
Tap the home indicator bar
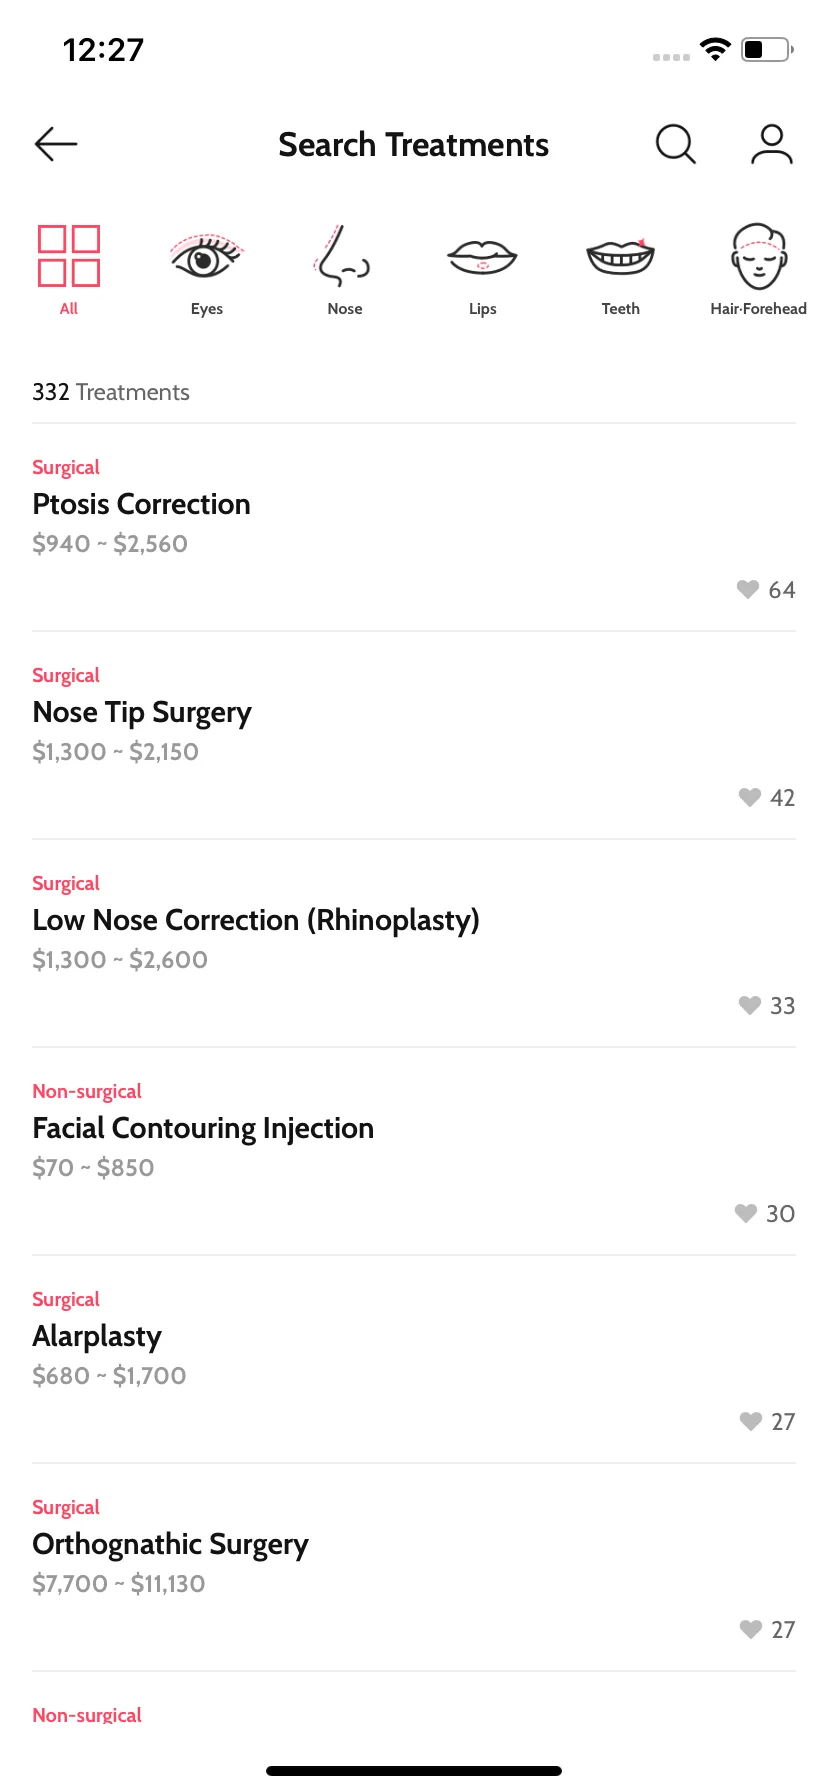414,1771
